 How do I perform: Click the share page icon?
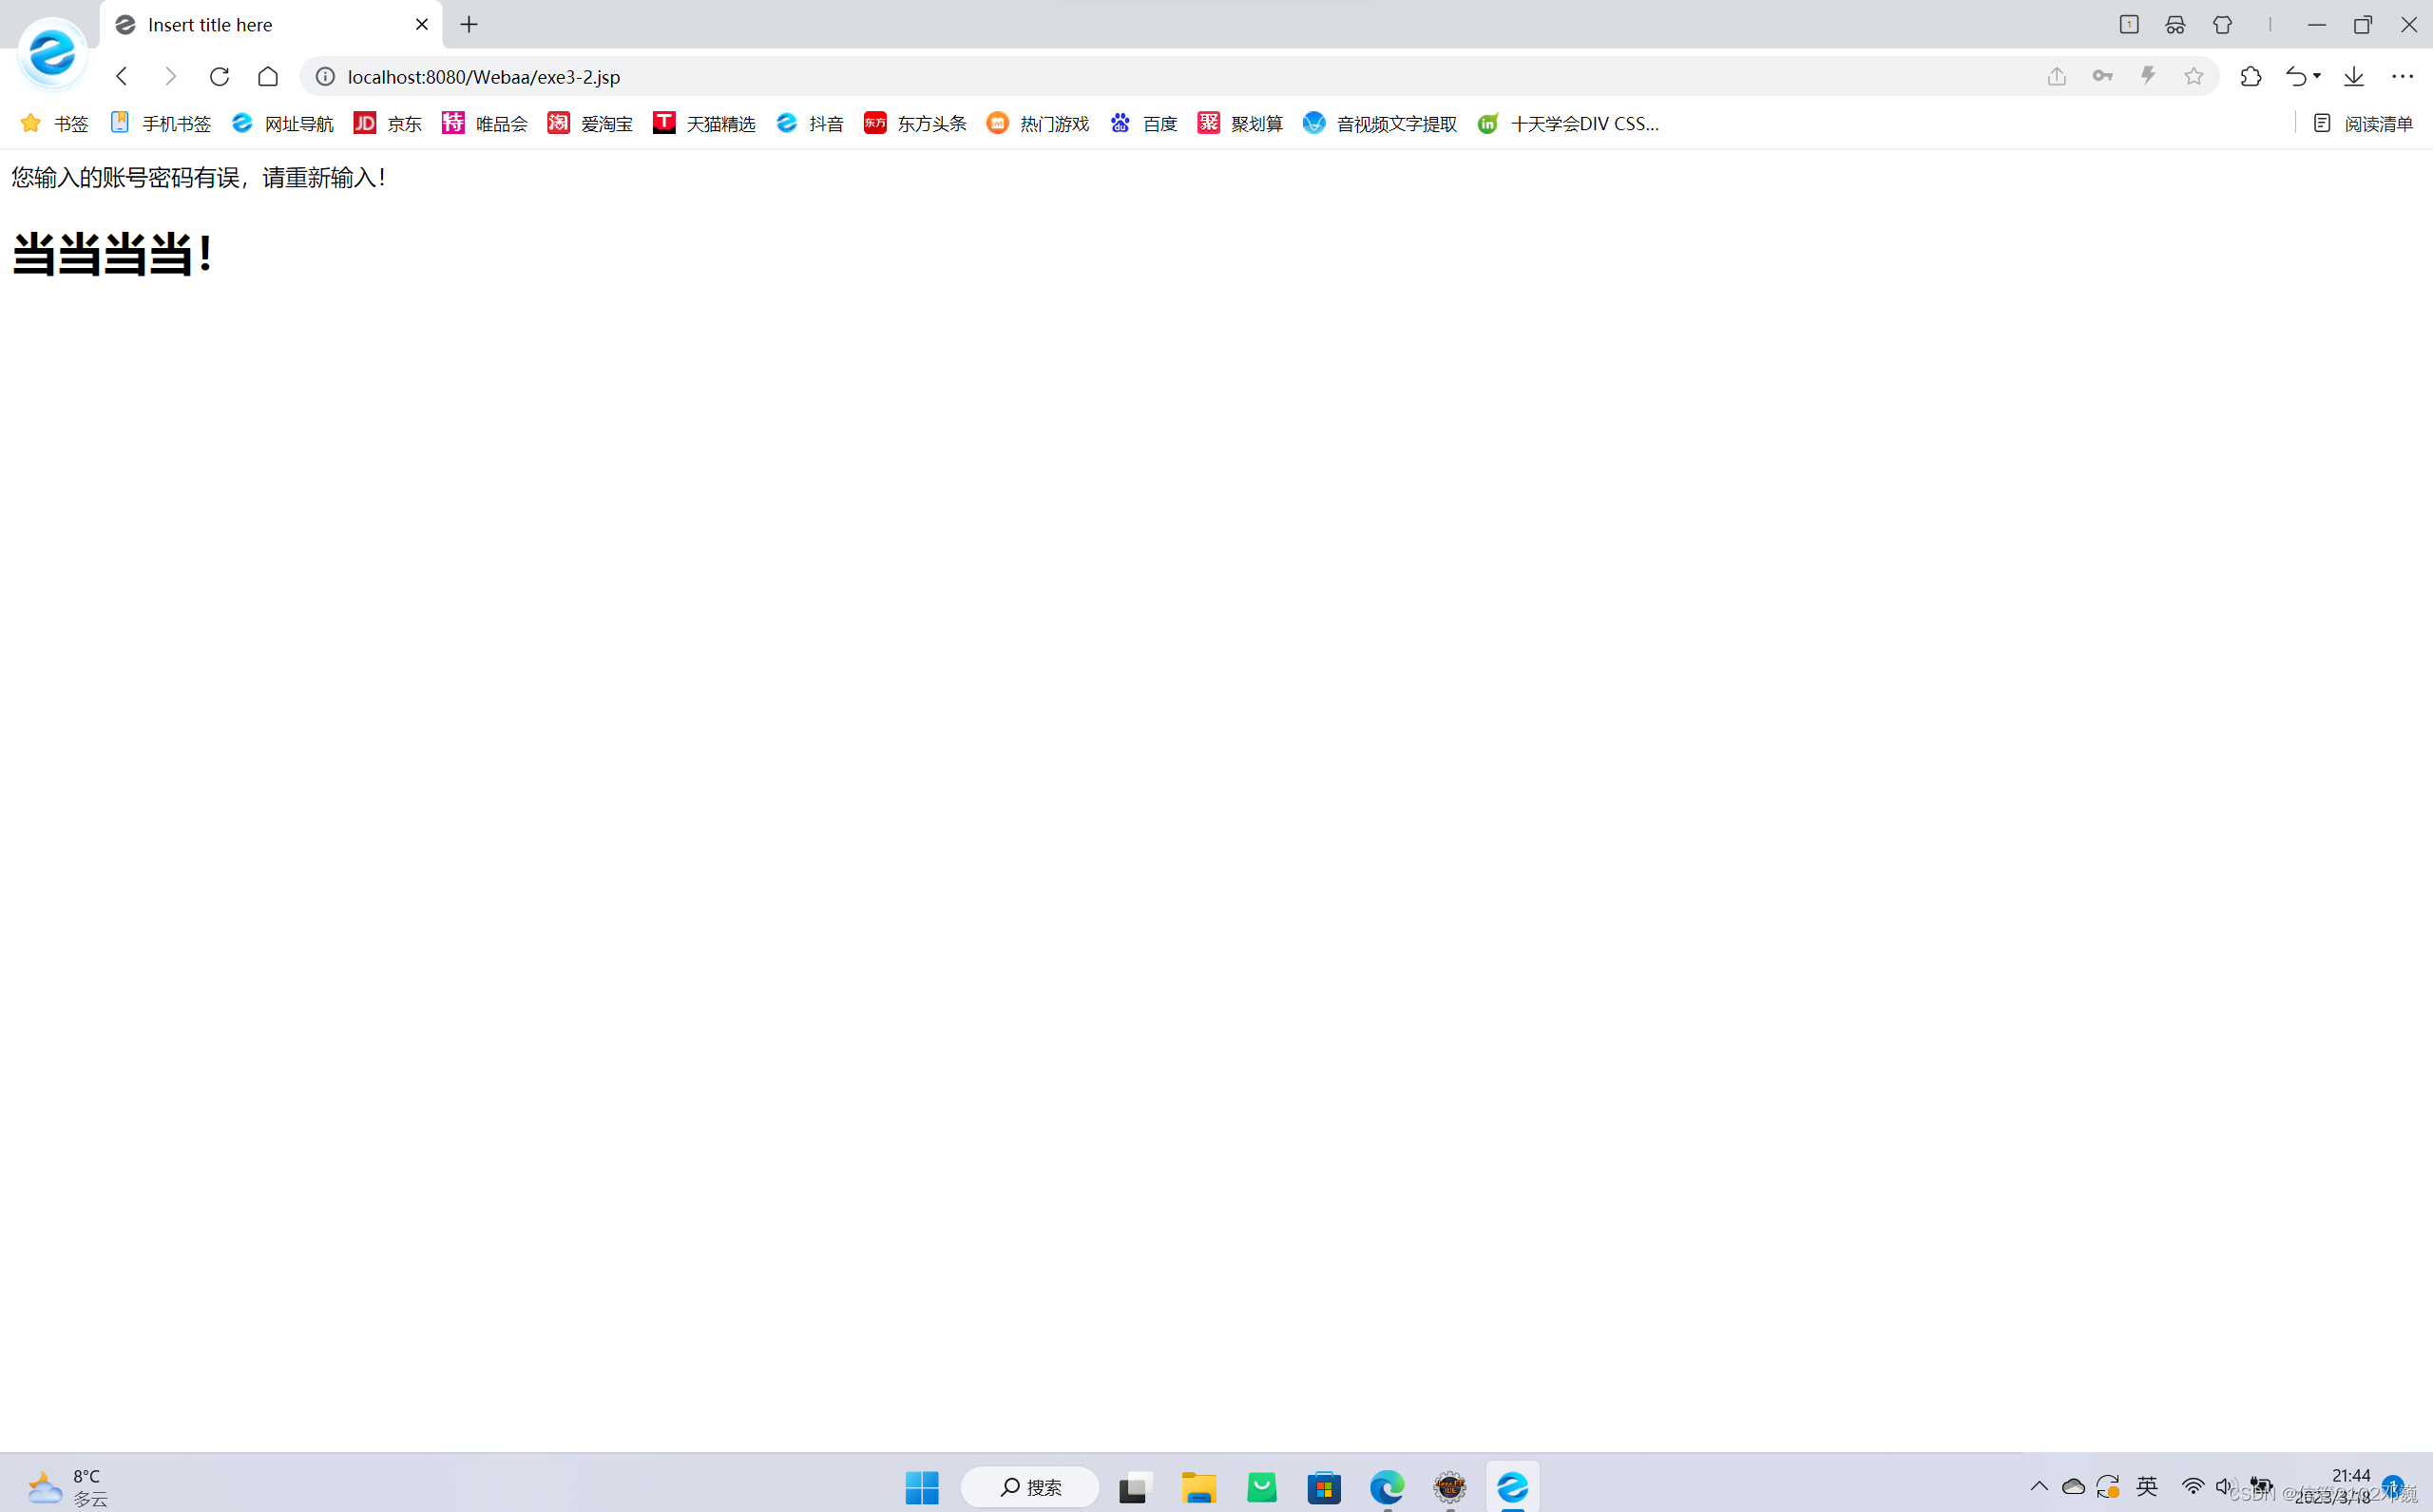(2056, 77)
